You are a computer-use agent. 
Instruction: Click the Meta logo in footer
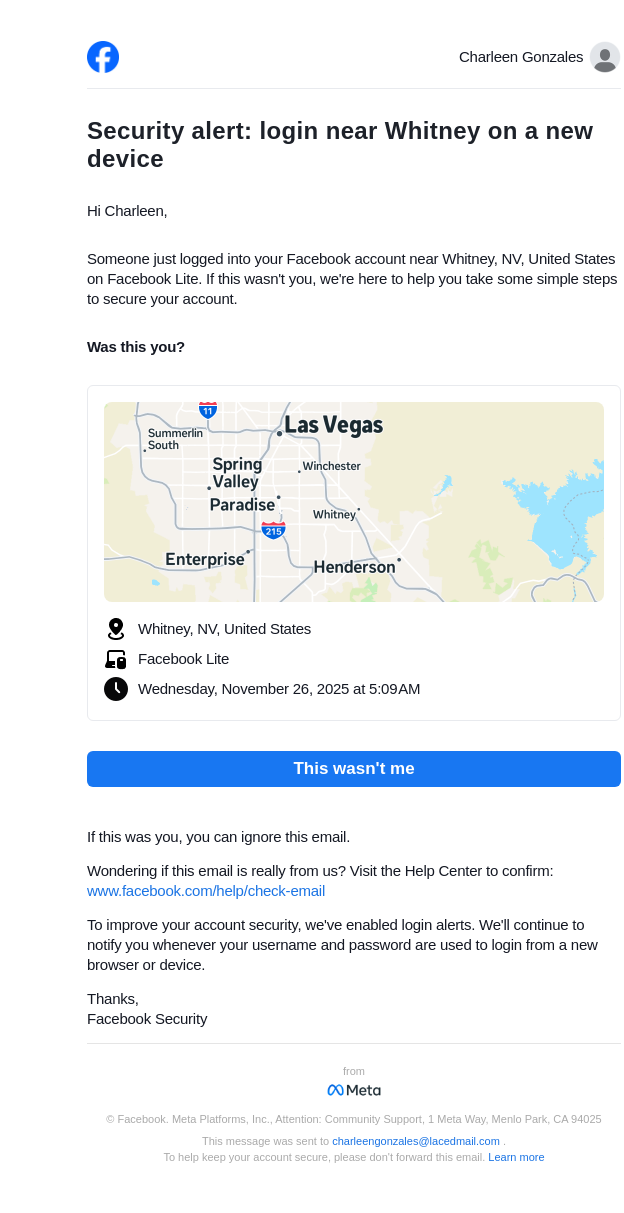click(354, 1090)
